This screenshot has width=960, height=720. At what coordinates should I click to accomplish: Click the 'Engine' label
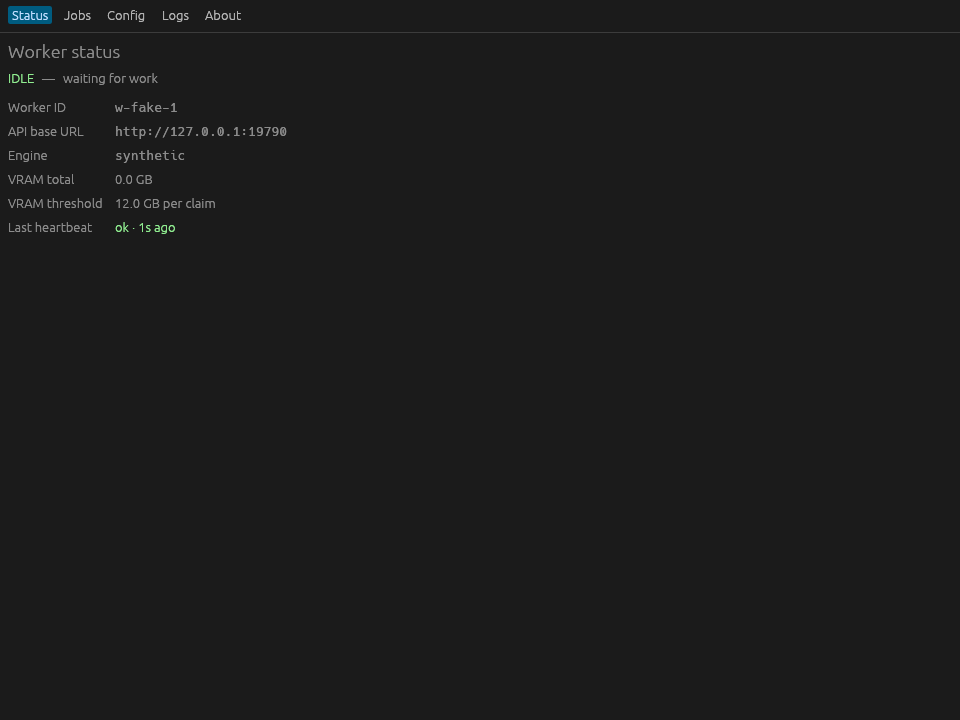[x=28, y=156]
